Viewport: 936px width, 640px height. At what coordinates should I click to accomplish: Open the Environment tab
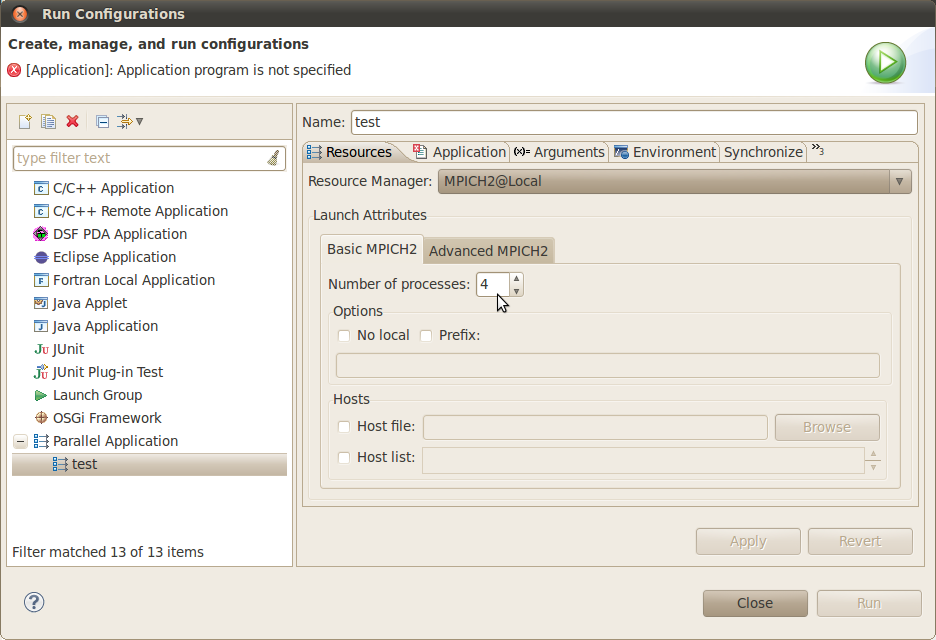(x=664, y=152)
